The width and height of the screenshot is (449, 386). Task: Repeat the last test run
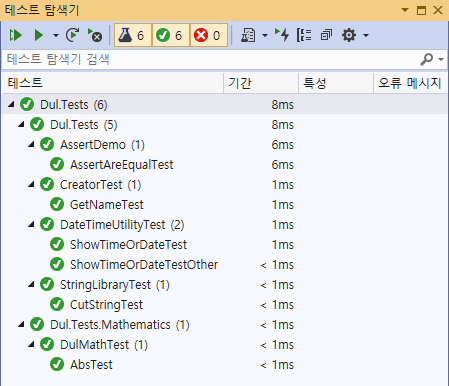[x=72, y=35]
